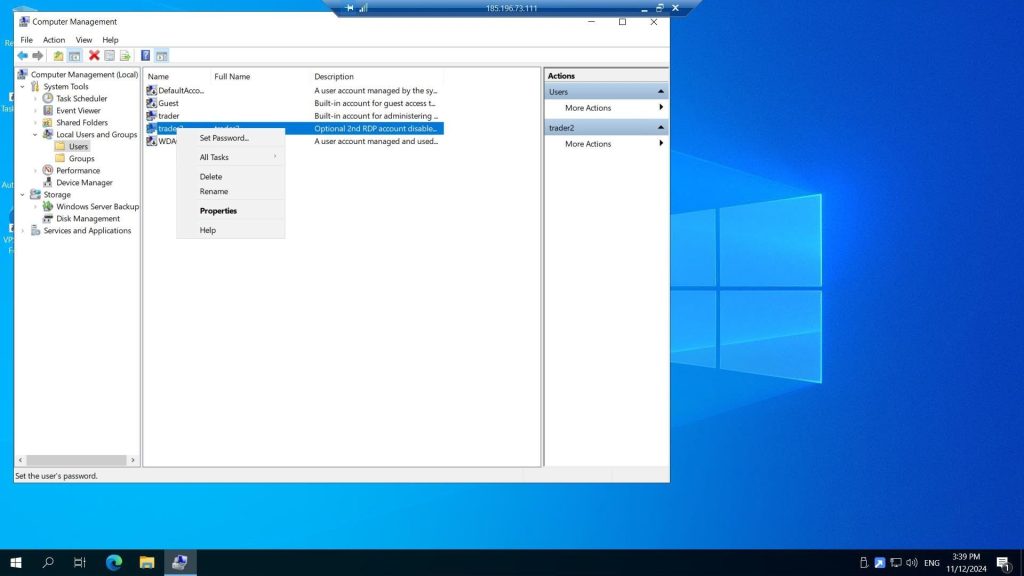This screenshot has width=1024, height=576.
Task: Click the red Delete toolbar icon
Action: pos(94,56)
